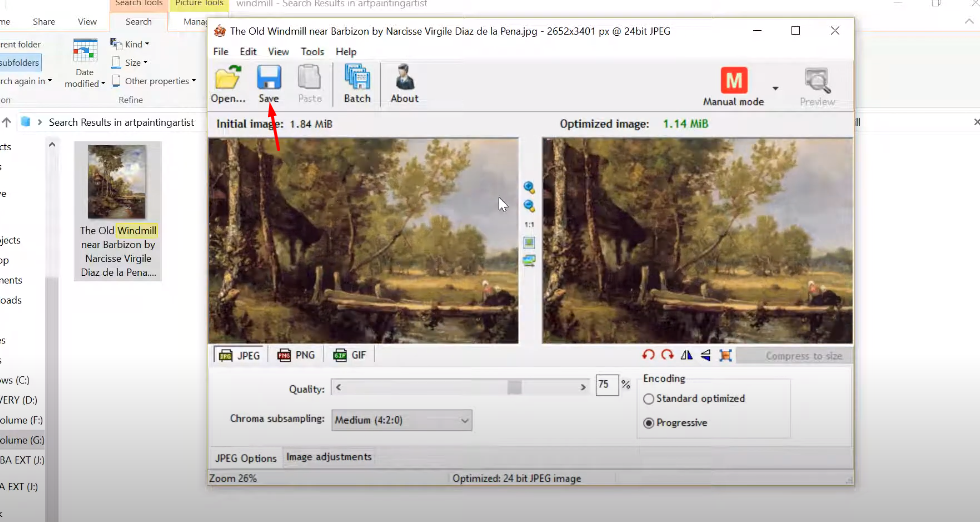Select the Volume (F:) drive in Explorer
Image resolution: width=980 pixels, height=522 pixels.
(x=22, y=420)
